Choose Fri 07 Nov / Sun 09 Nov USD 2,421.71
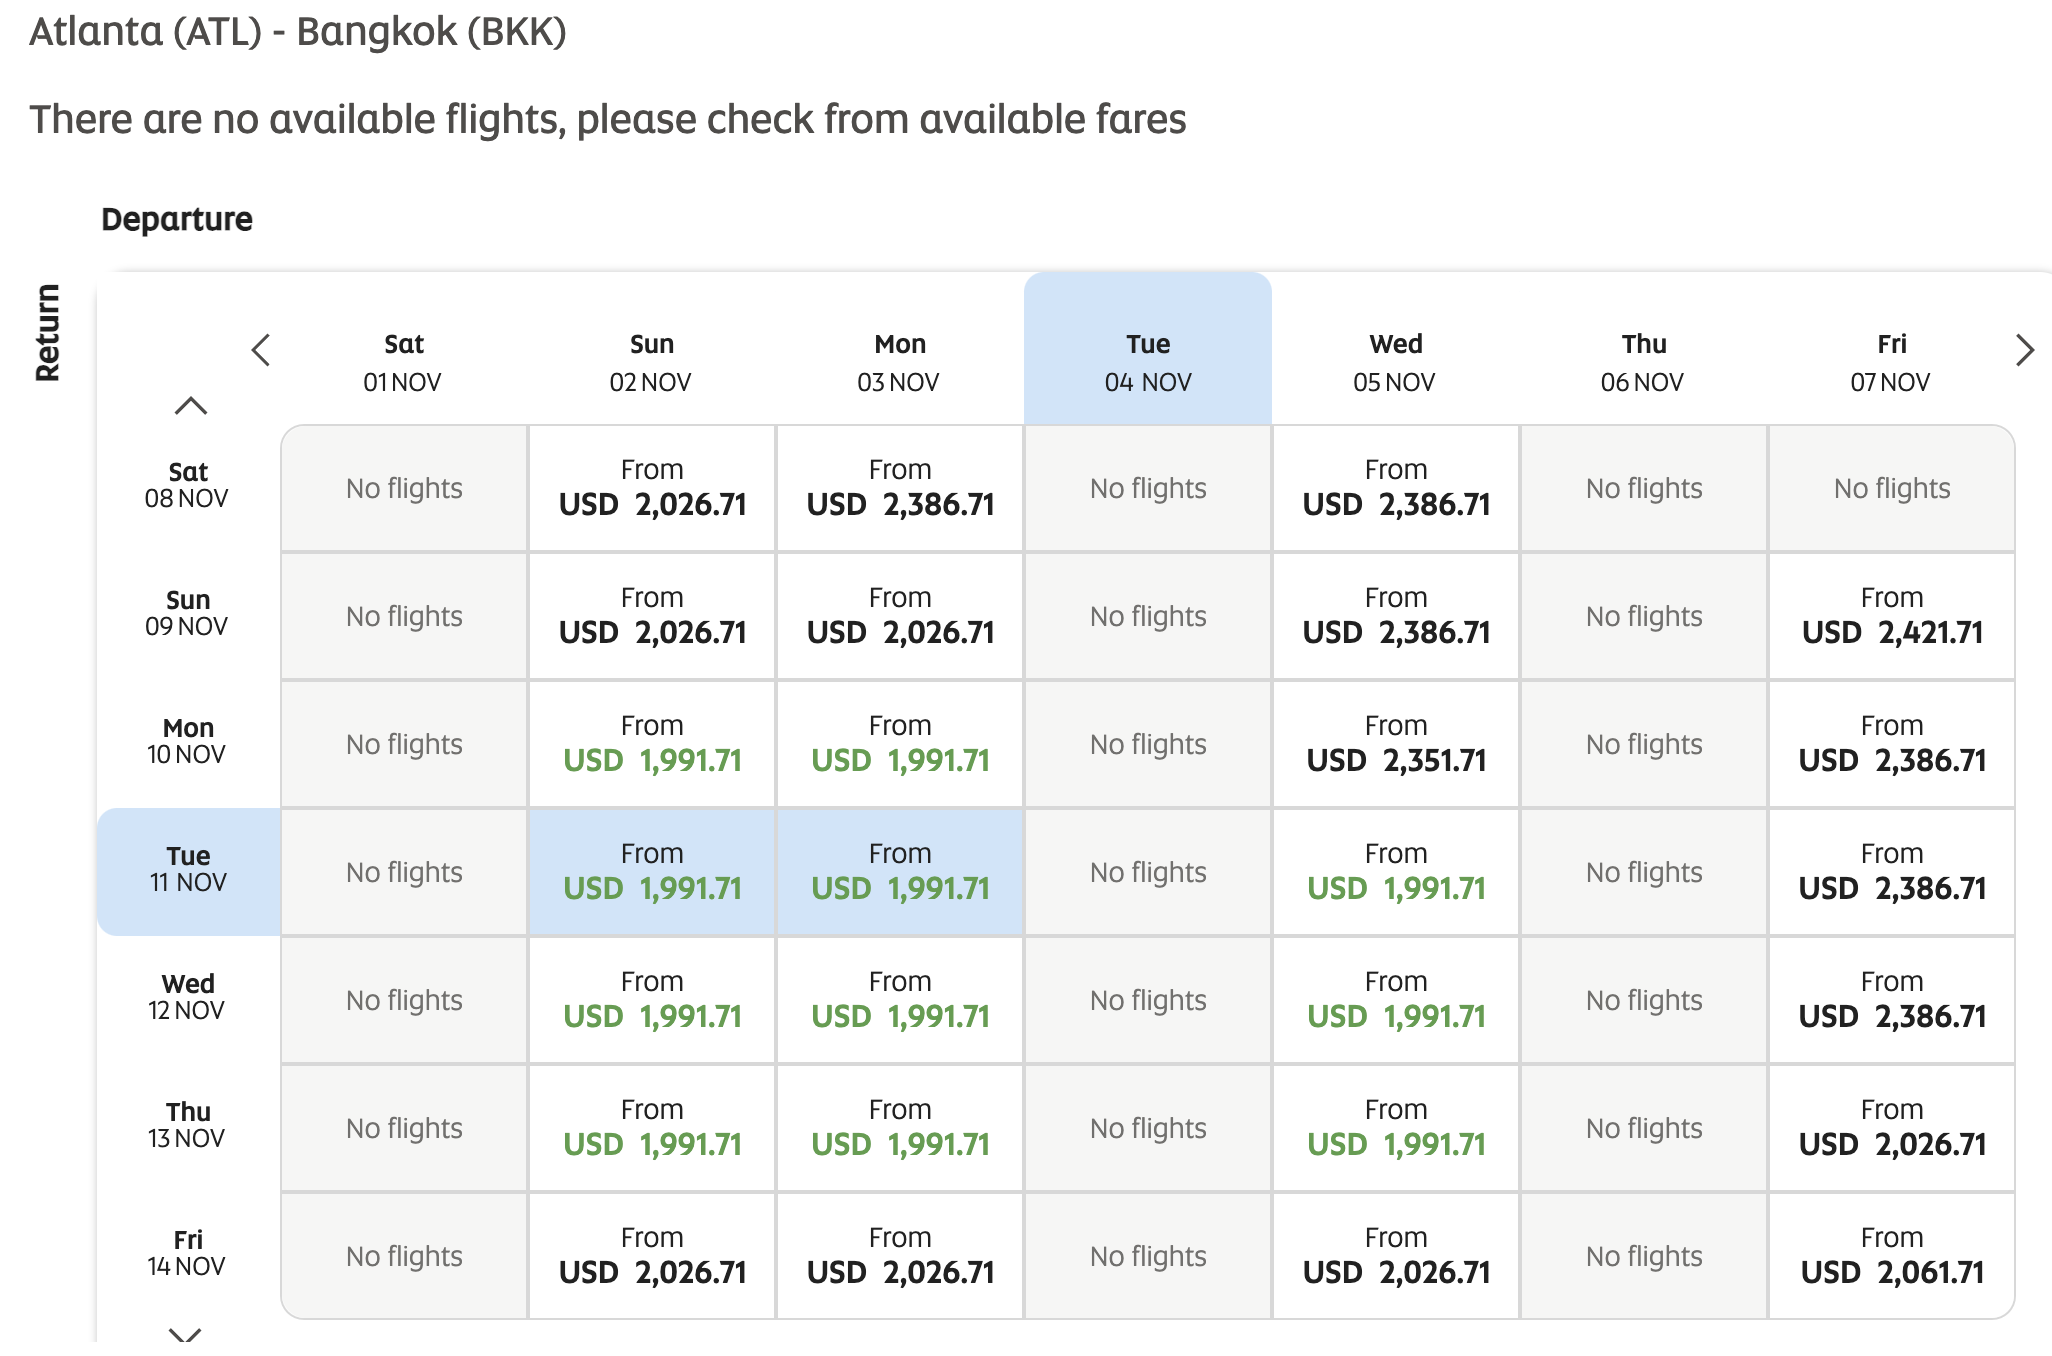 click(x=1892, y=616)
